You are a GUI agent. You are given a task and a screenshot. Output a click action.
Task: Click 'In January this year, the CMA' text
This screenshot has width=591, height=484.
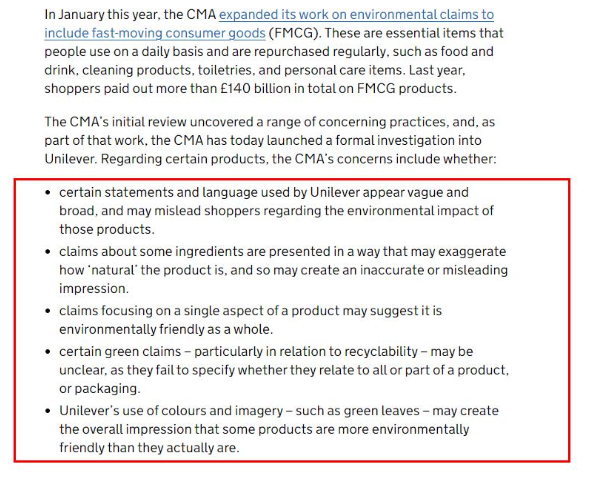(x=130, y=15)
